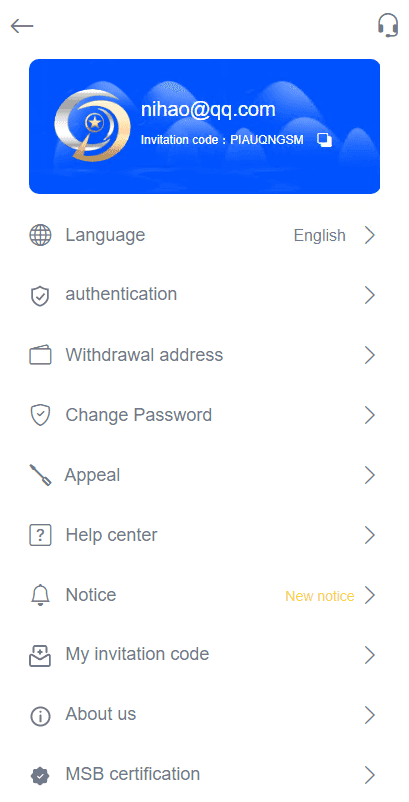Click the Withdrawal address wallet icon
Image resolution: width=409 pixels, height=802 pixels.
tap(40, 355)
